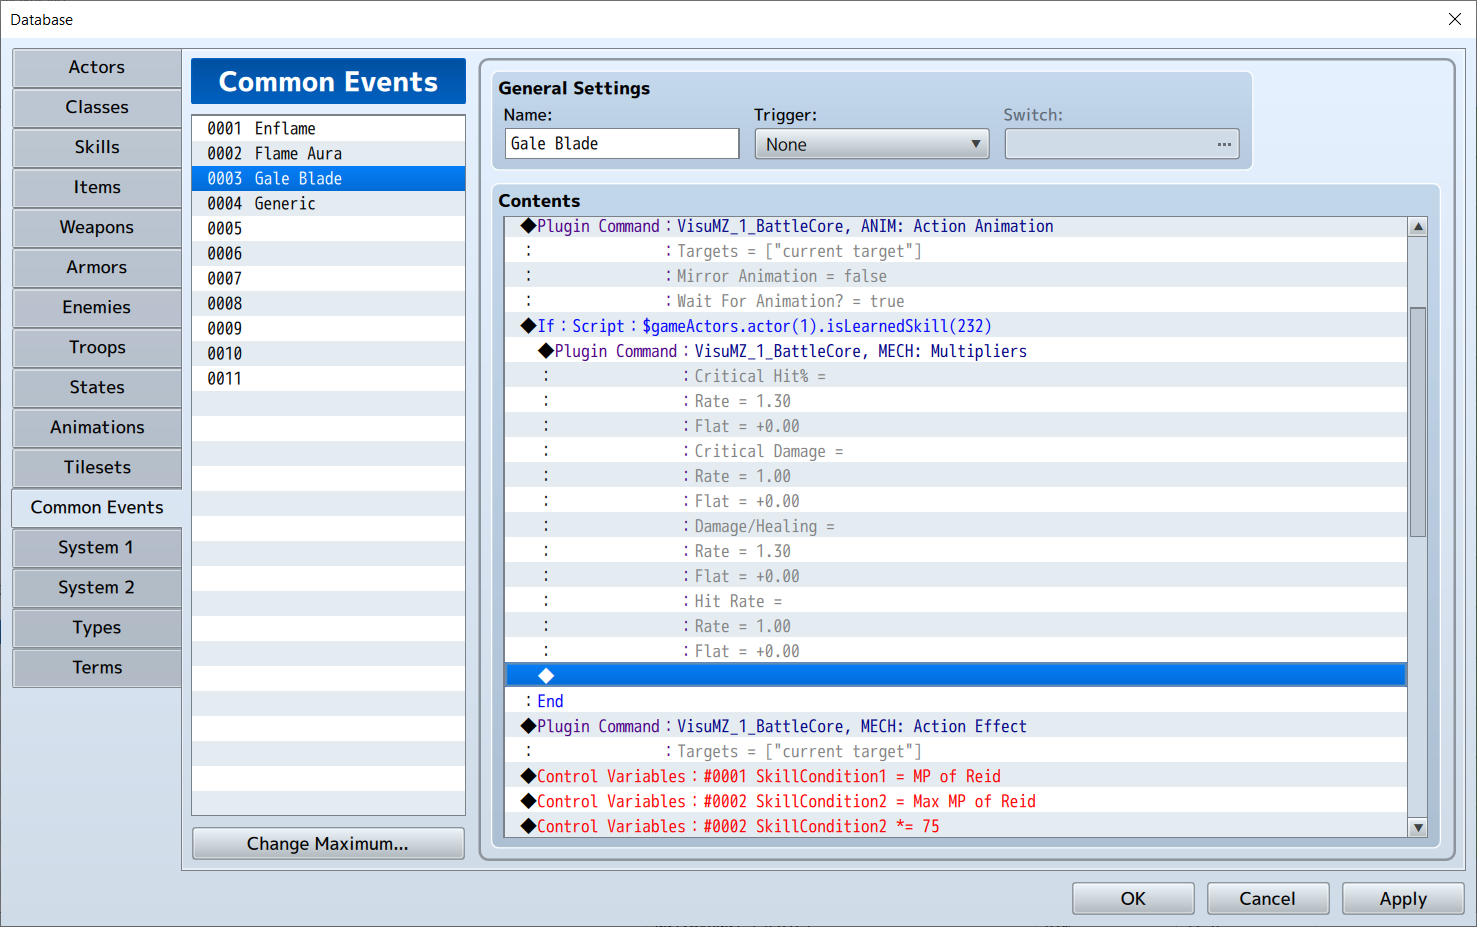The image size is (1477, 927).
Task: Go to the Animations tab
Action: click(97, 428)
